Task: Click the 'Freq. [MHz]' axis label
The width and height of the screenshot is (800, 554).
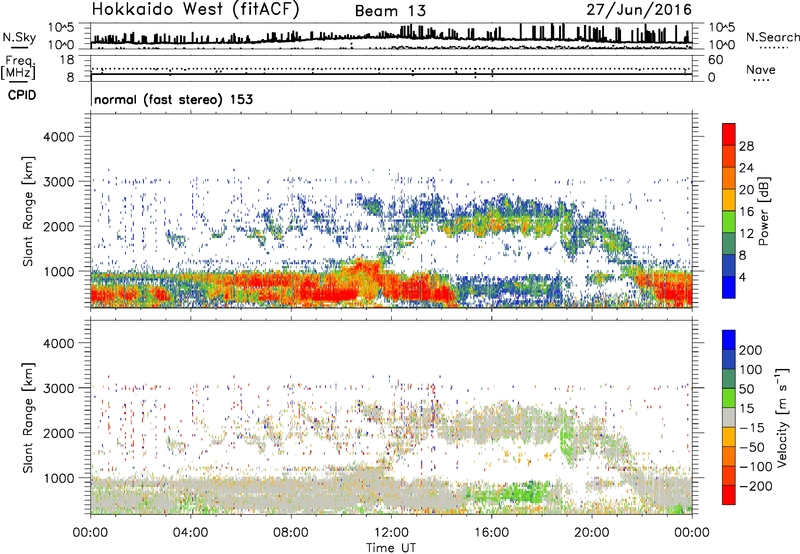Action: click(18, 68)
